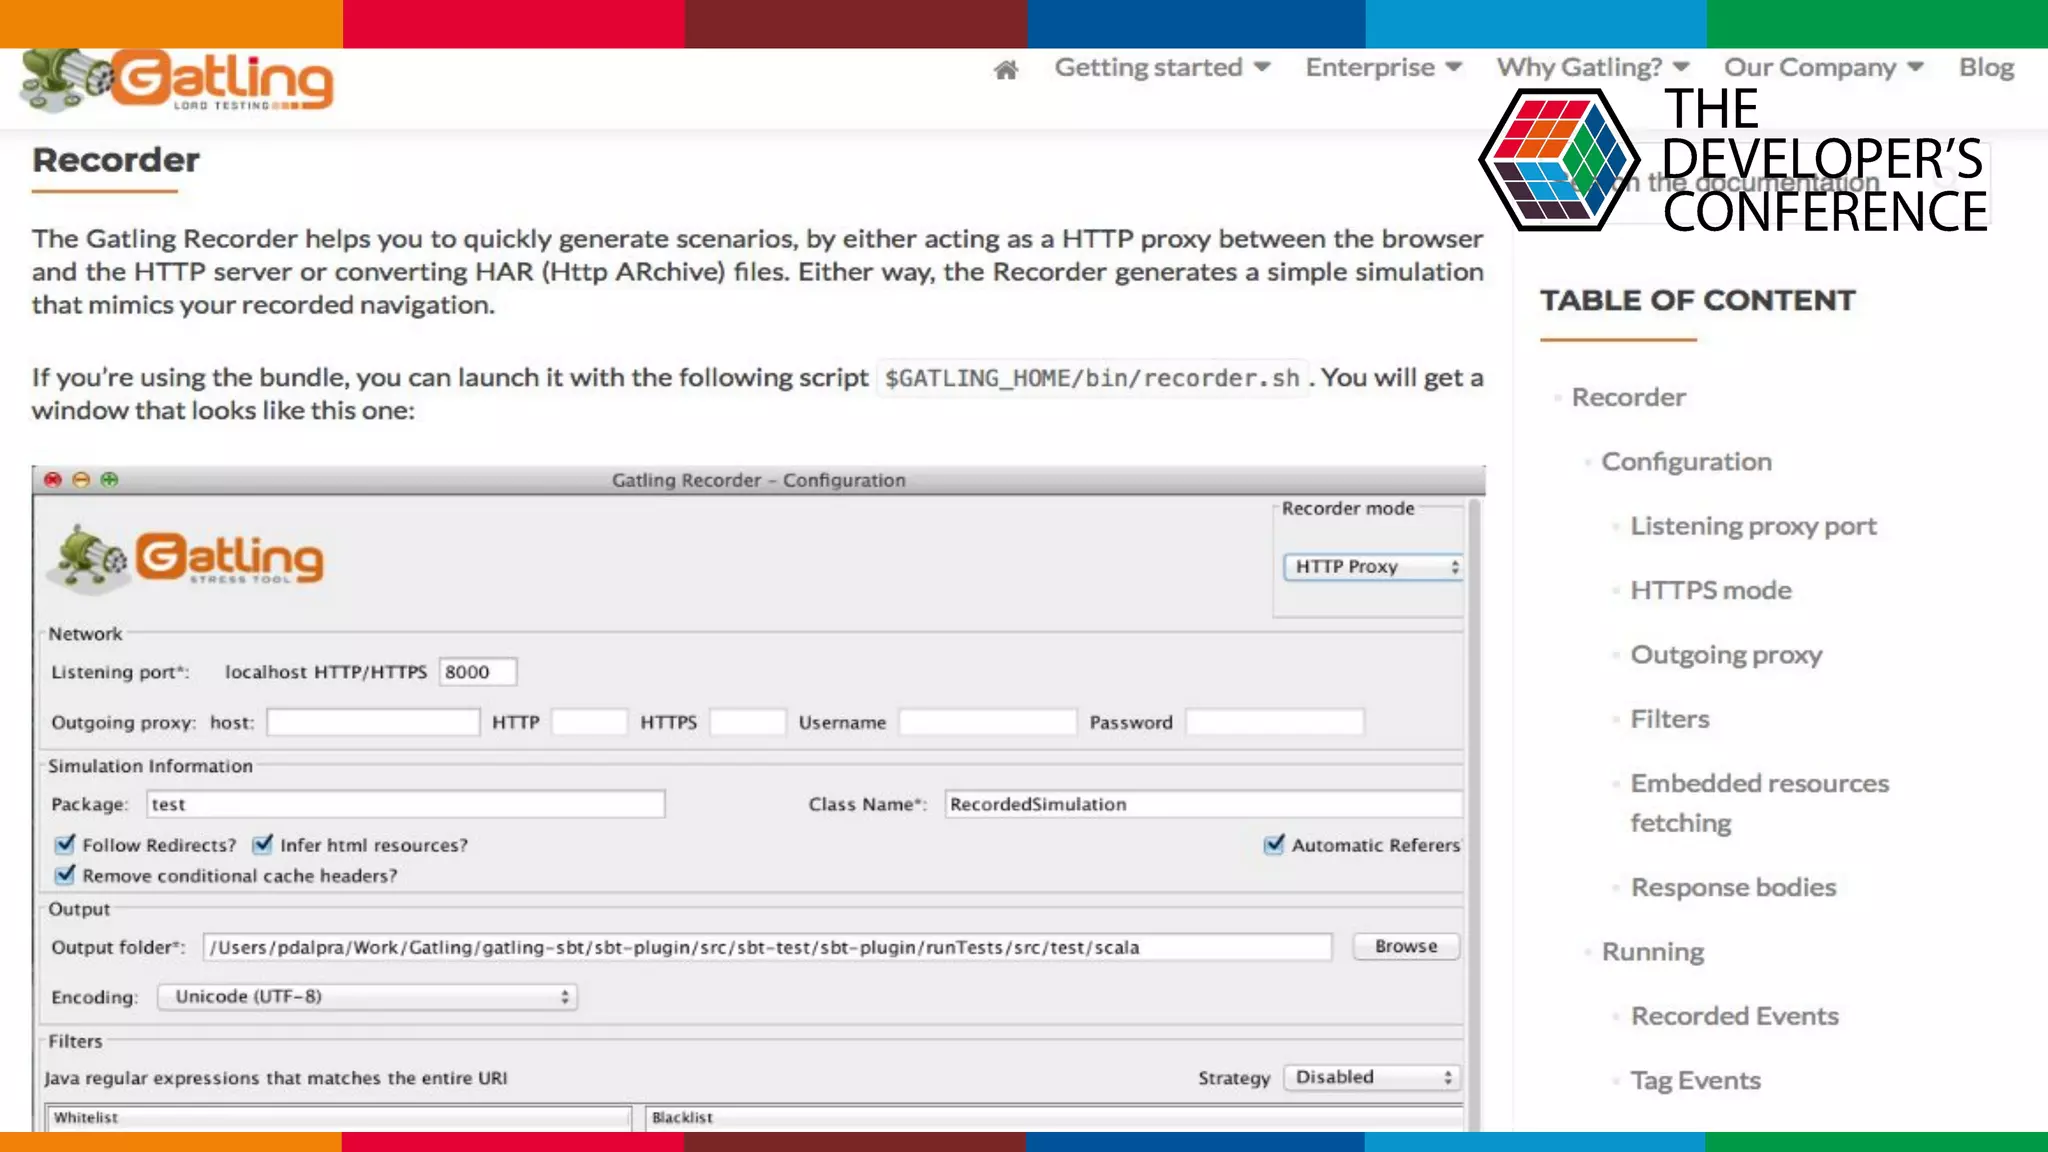Click The Developer's Conference cube logo
This screenshot has width=2048, height=1152.
coord(1559,160)
